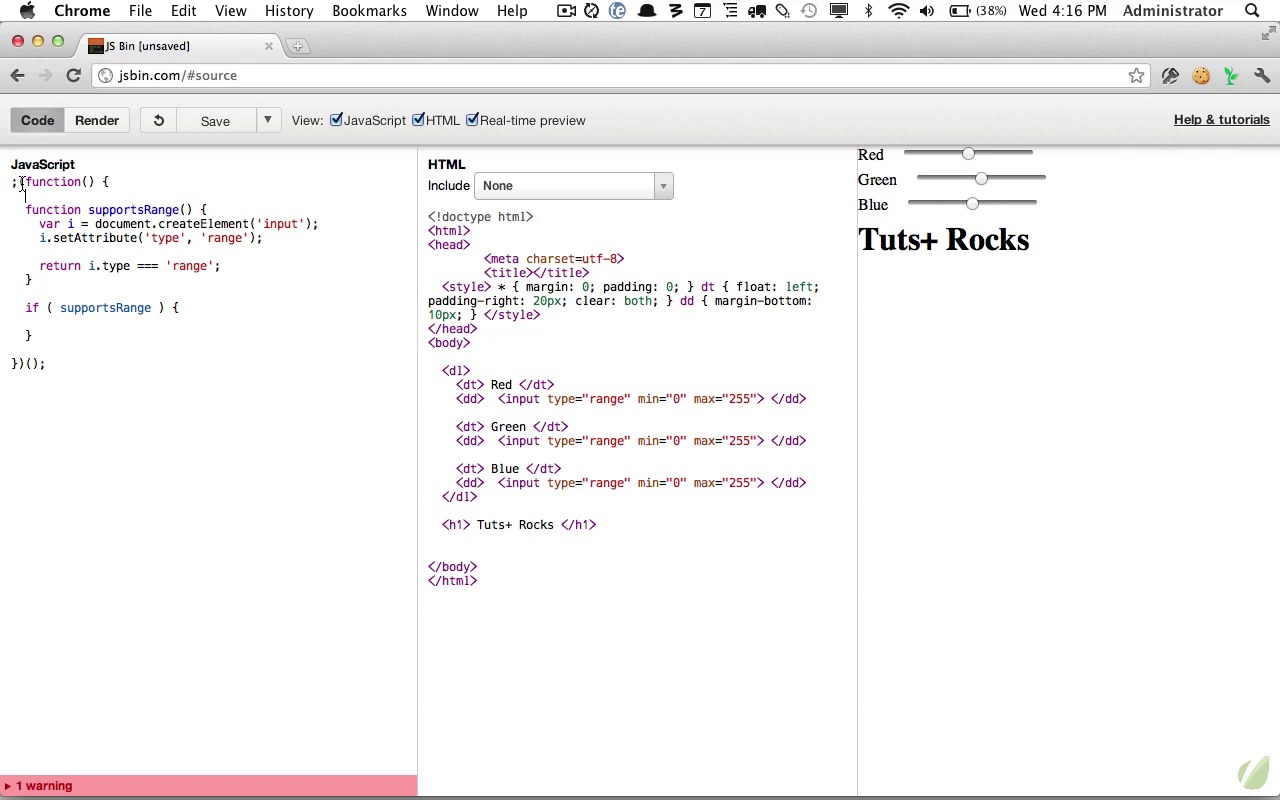Open Spotlight search magnifier icon
This screenshot has width=1280, height=800.
click(1252, 11)
